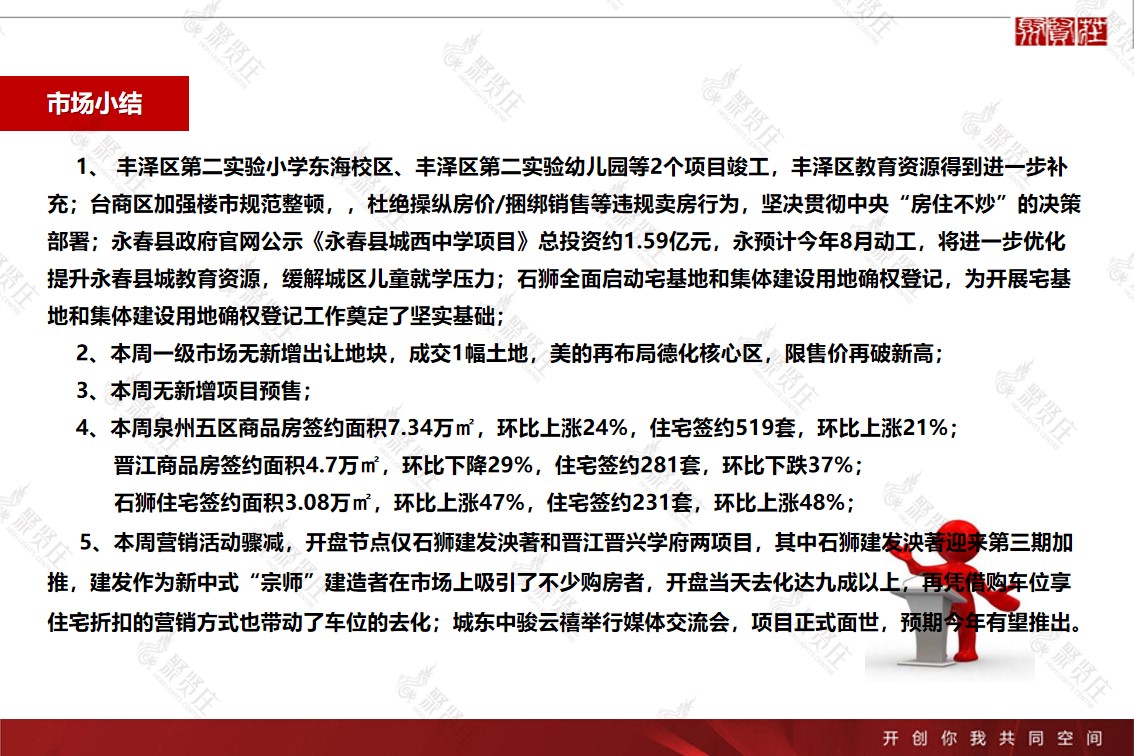Click the text 晋江商品房签约面积4.7万㎡
Image resolution: width=1134 pixels, height=756 pixels.
[x=247, y=465]
